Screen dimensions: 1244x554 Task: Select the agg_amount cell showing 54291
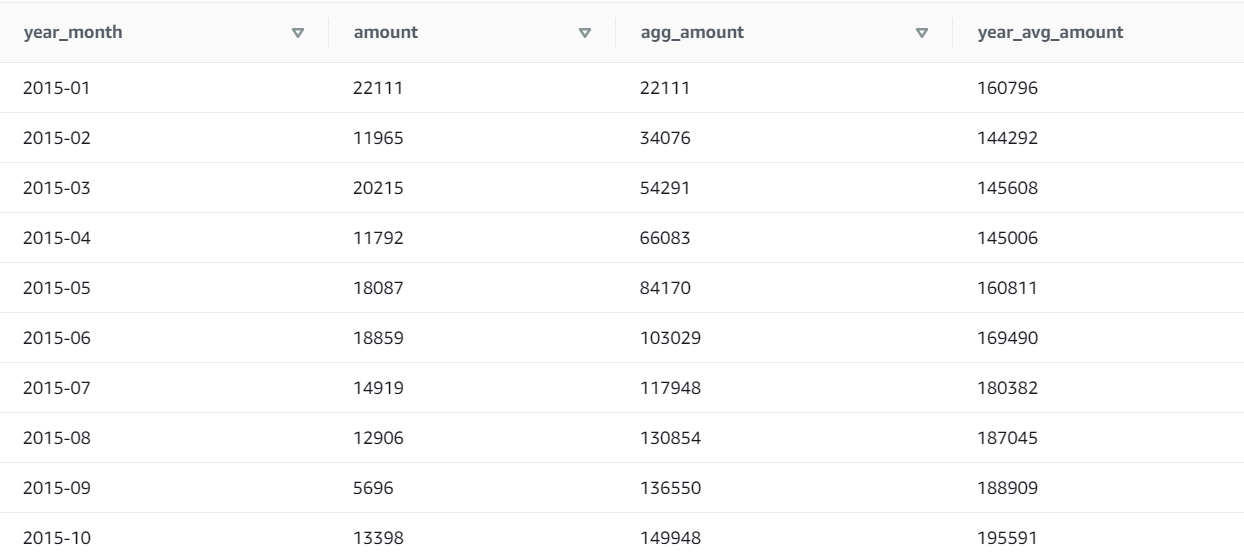665,188
